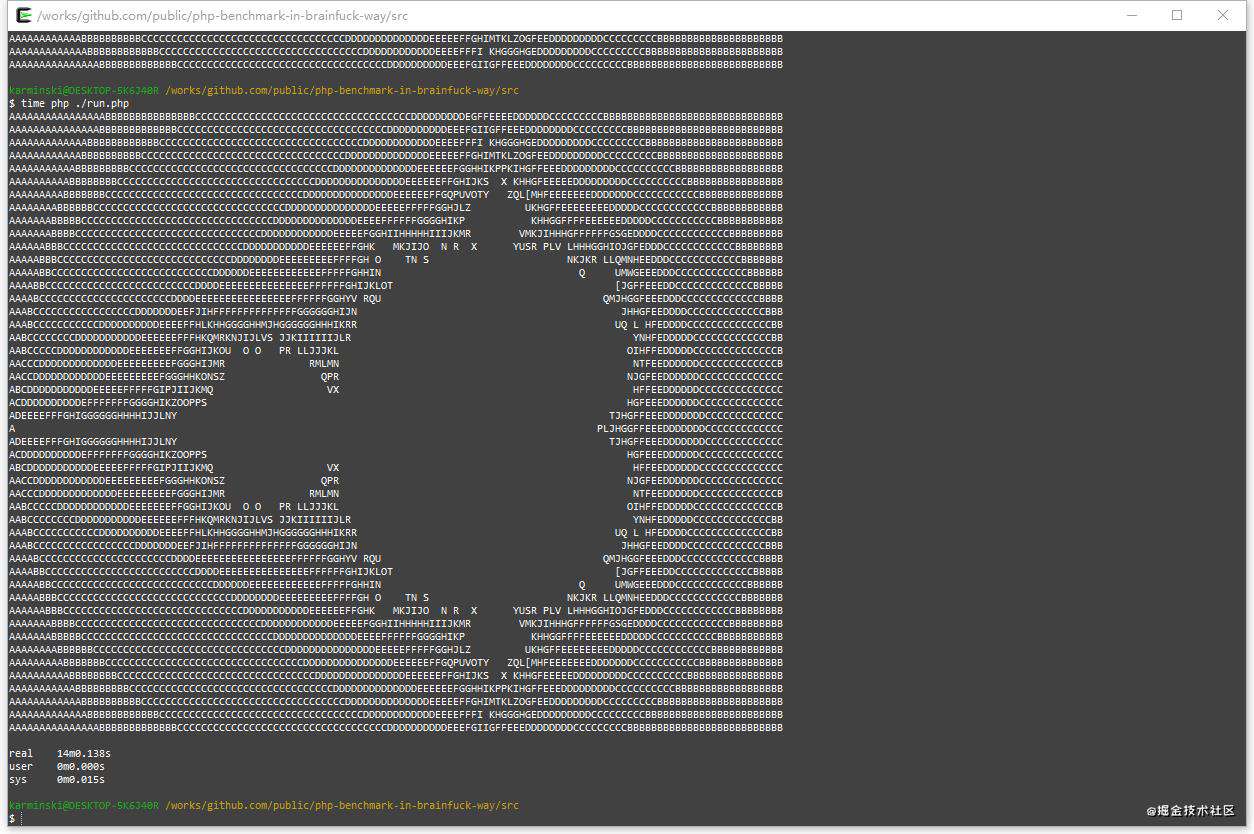Click the last '$' prompt with the cursor
Screen dimensions: 1254x834
[14, 818]
